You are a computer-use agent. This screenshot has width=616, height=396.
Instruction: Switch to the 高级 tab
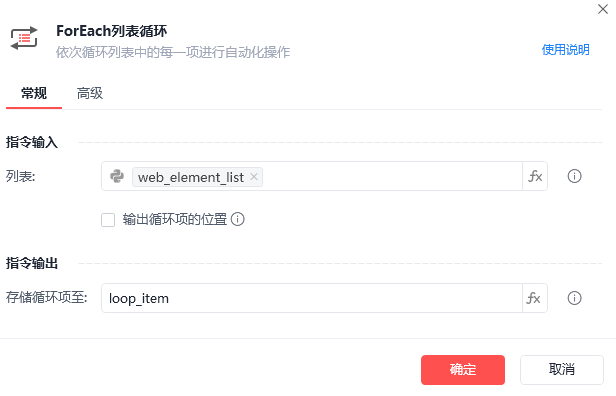pos(90,94)
